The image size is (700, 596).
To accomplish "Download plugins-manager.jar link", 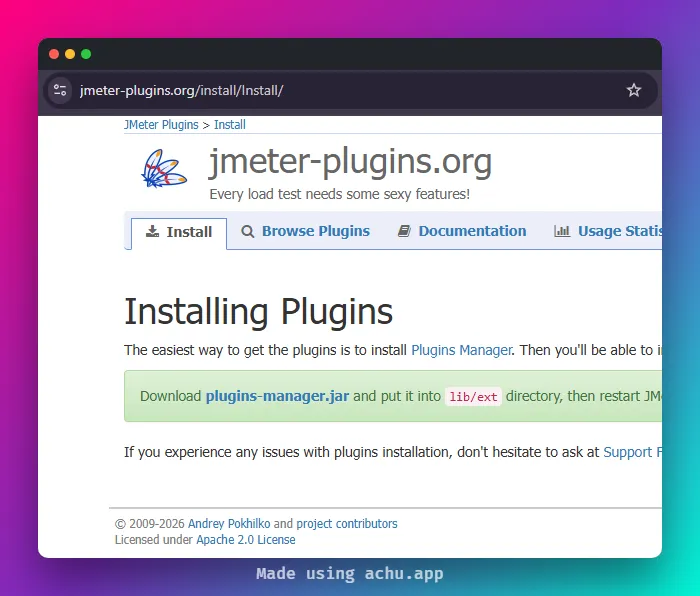I will tap(277, 396).
